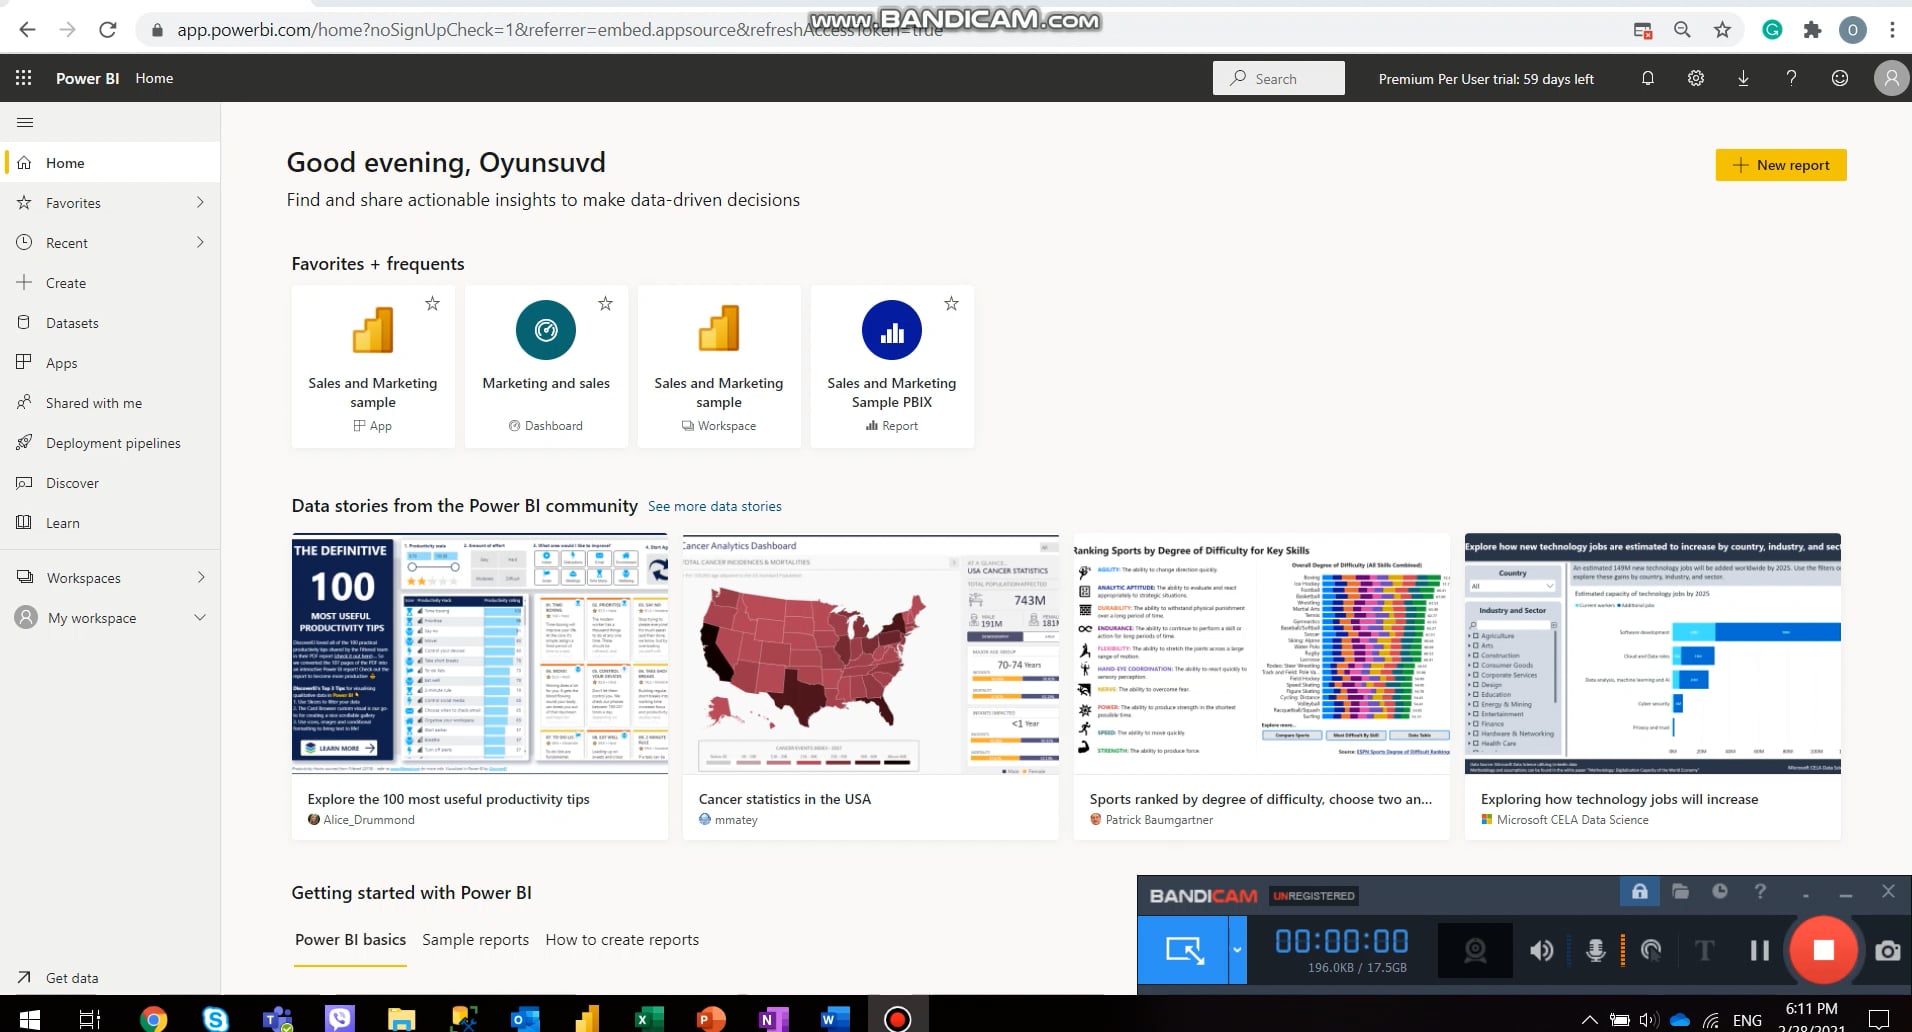Open the app launcher waffle icon

(24, 78)
